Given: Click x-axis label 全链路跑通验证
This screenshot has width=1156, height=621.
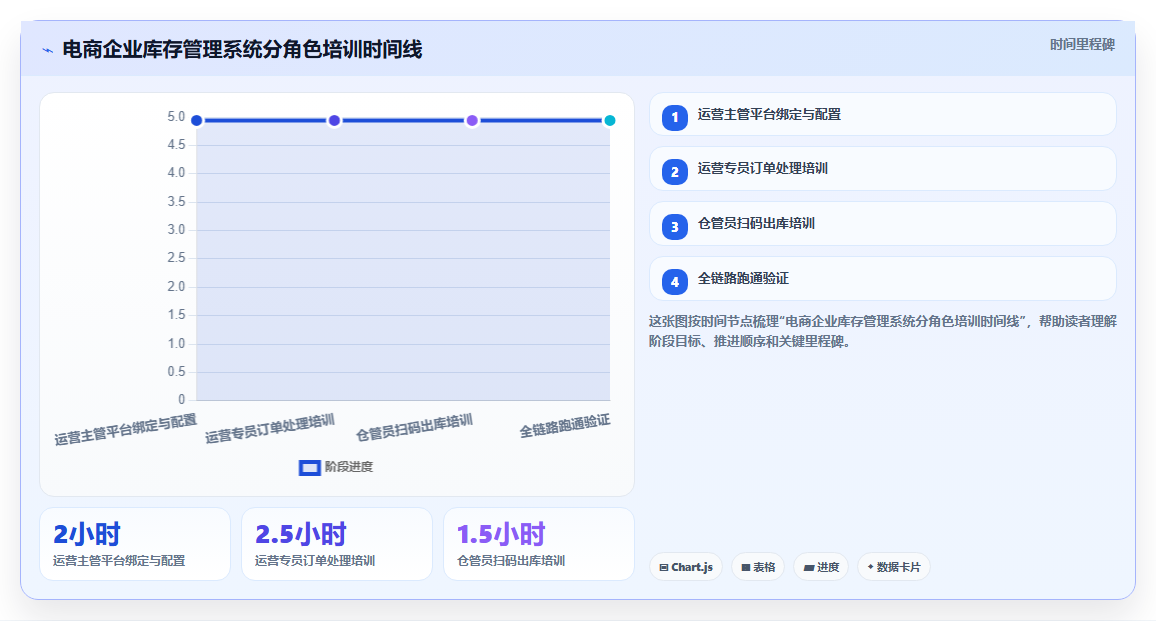Looking at the screenshot, I should (x=565, y=426).
